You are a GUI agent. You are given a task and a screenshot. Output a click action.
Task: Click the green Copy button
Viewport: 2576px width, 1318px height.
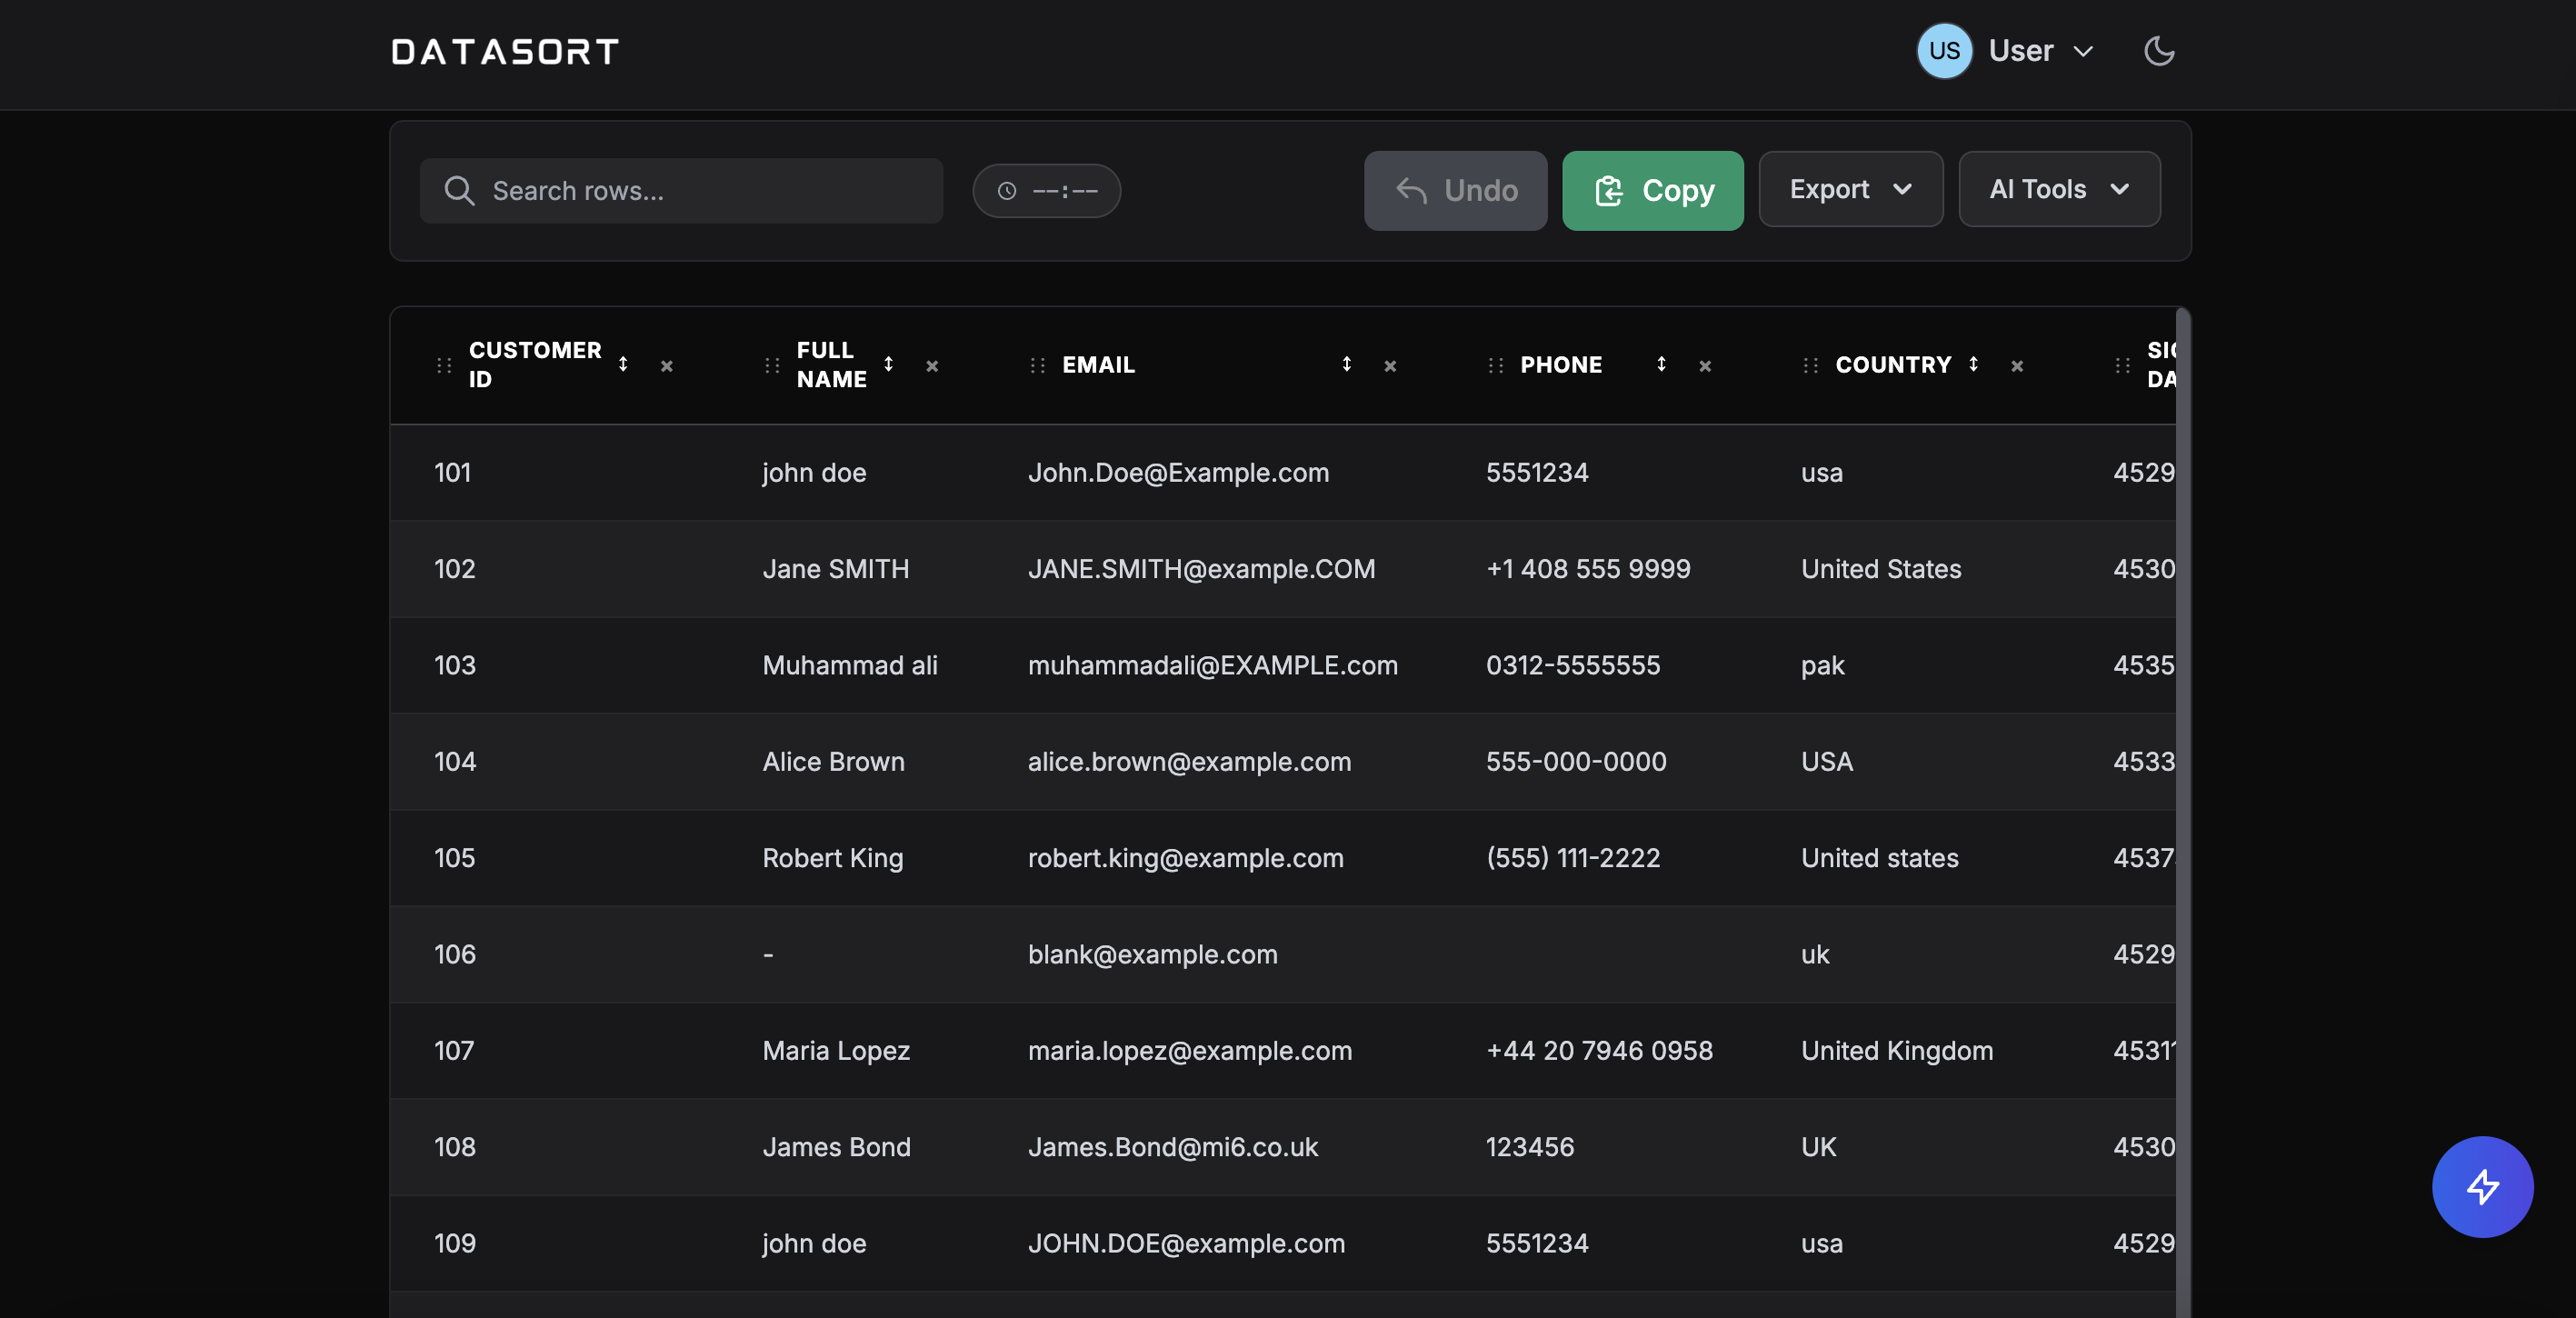(x=1652, y=190)
